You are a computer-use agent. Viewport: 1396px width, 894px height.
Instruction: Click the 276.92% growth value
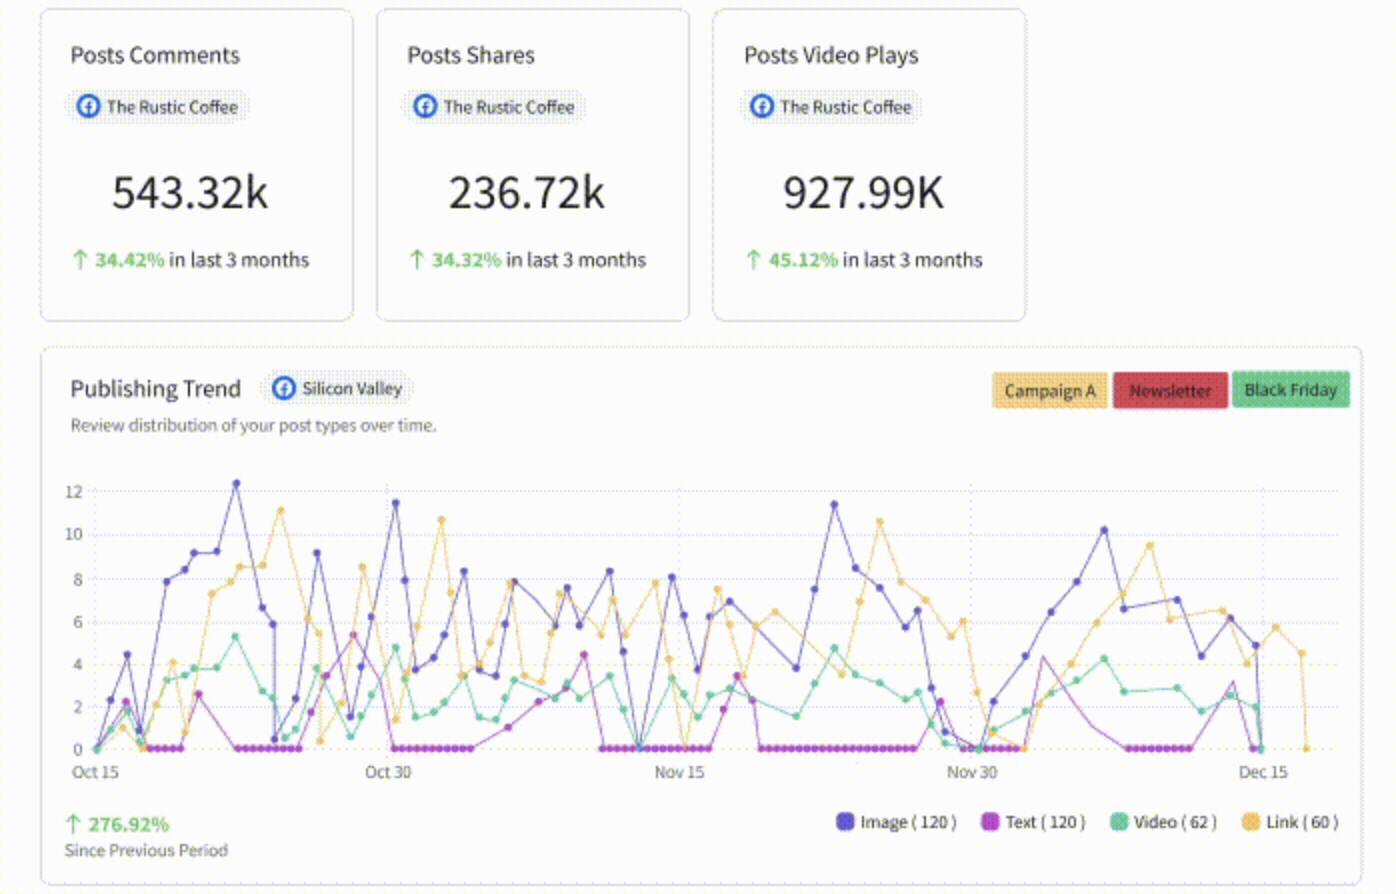pos(129,825)
